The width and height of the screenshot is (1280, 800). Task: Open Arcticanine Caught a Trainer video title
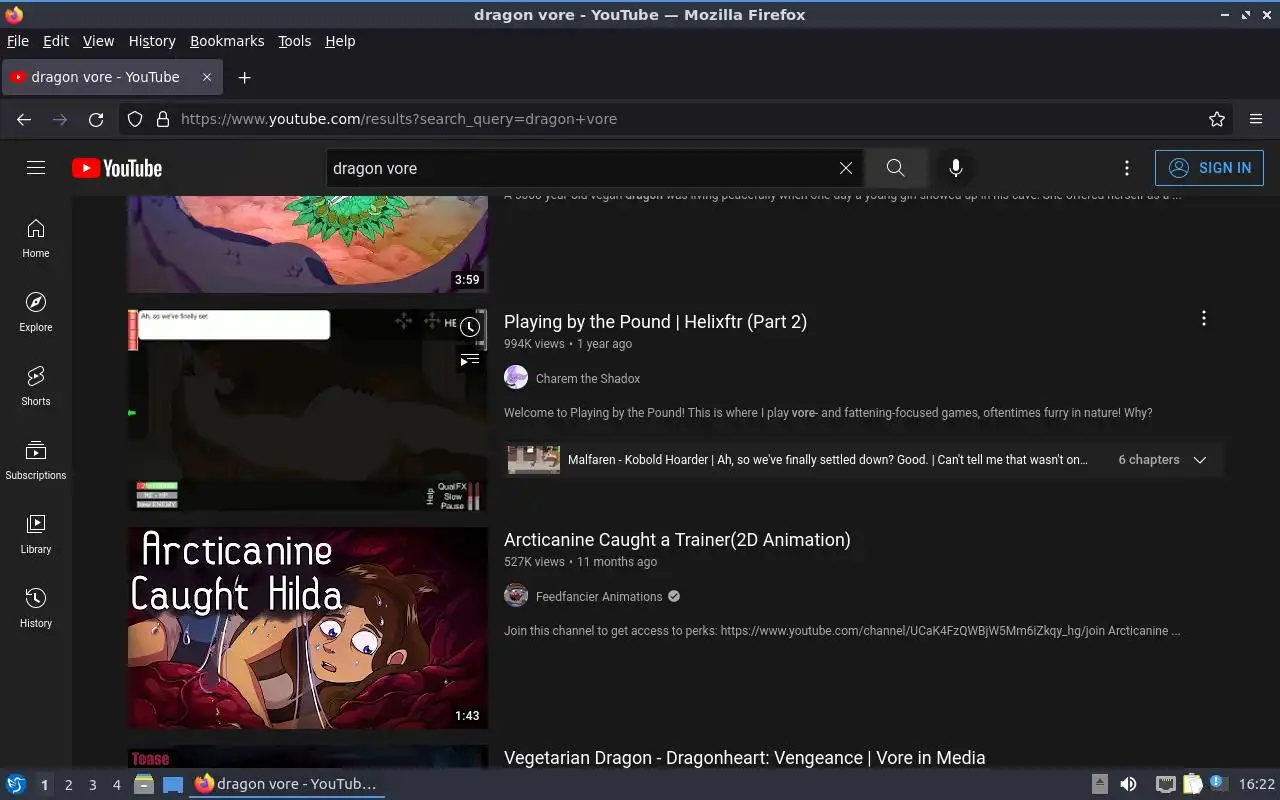click(x=677, y=540)
